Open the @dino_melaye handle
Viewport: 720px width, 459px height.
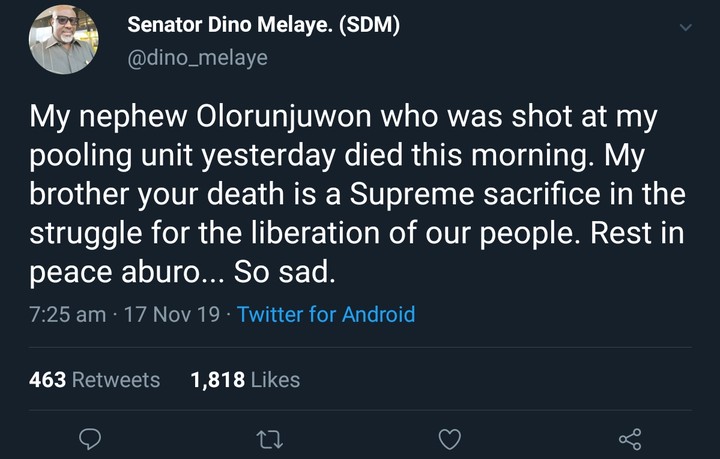[198, 58]
